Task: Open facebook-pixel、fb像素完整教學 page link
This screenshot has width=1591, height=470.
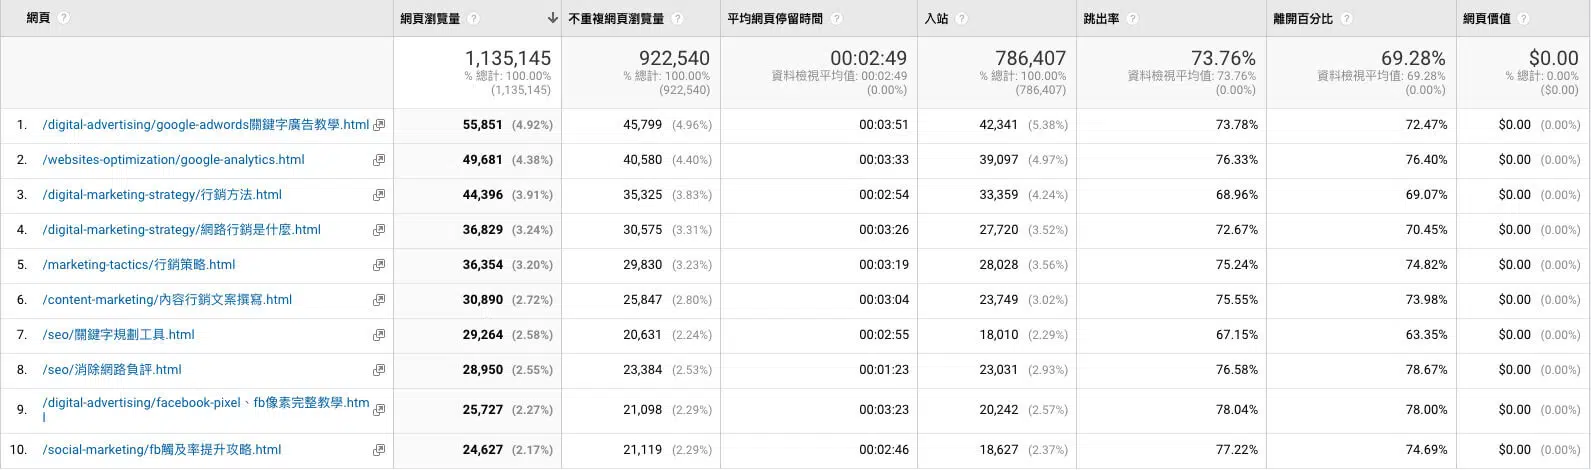Action: (x=206, y=409)
